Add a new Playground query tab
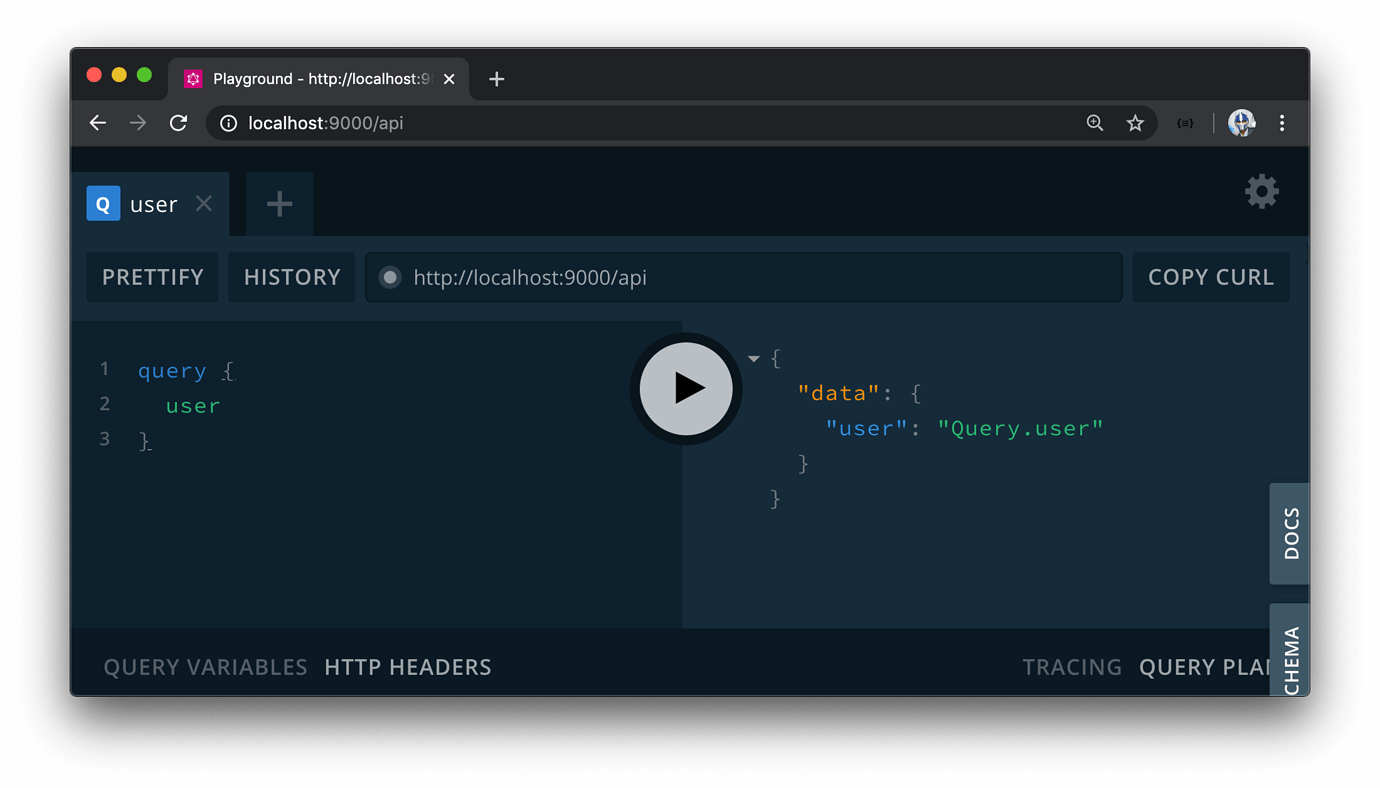1380x788 pixels. 280,204
